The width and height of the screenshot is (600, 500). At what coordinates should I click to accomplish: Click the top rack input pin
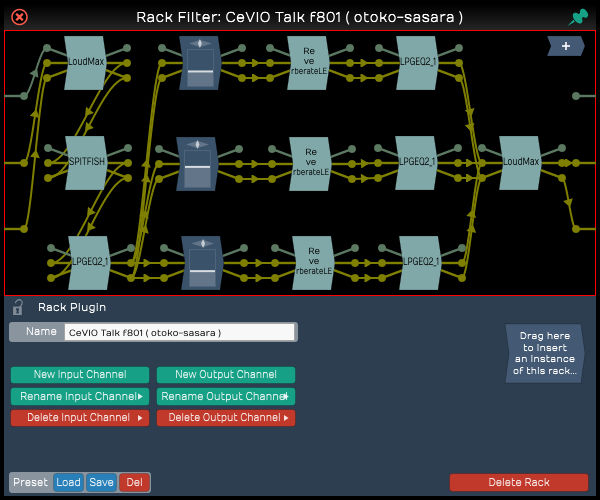[x=24, y=96]
